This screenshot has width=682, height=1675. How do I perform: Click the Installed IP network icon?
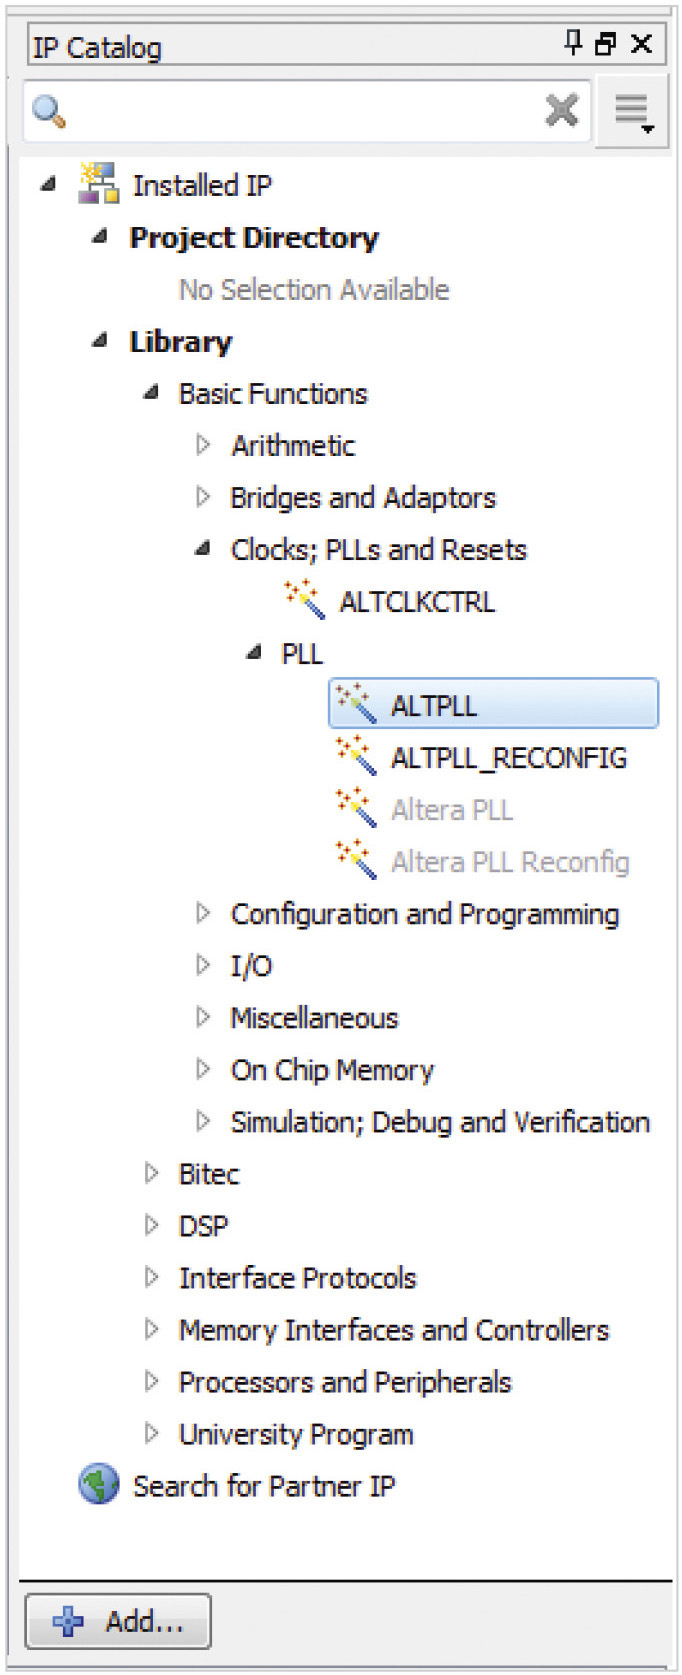pos(99,184)
